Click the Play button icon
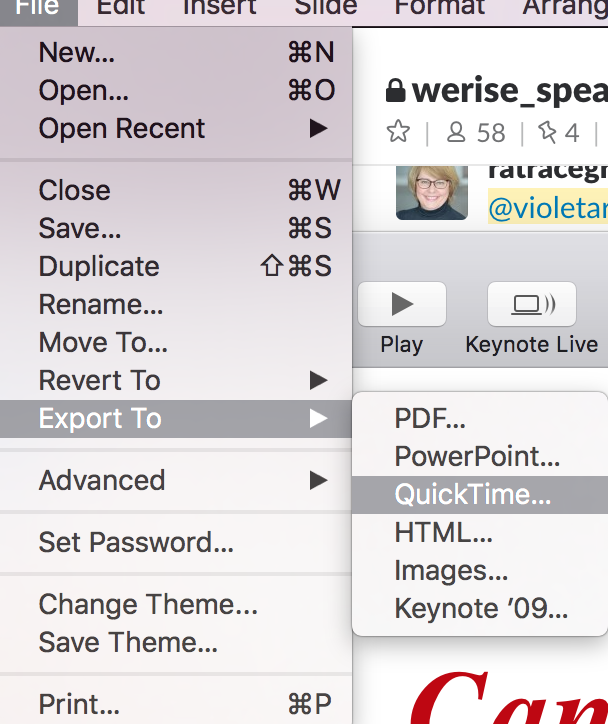Screen dimensions: 608x724 pyautogui.click(x=402, y=304)
